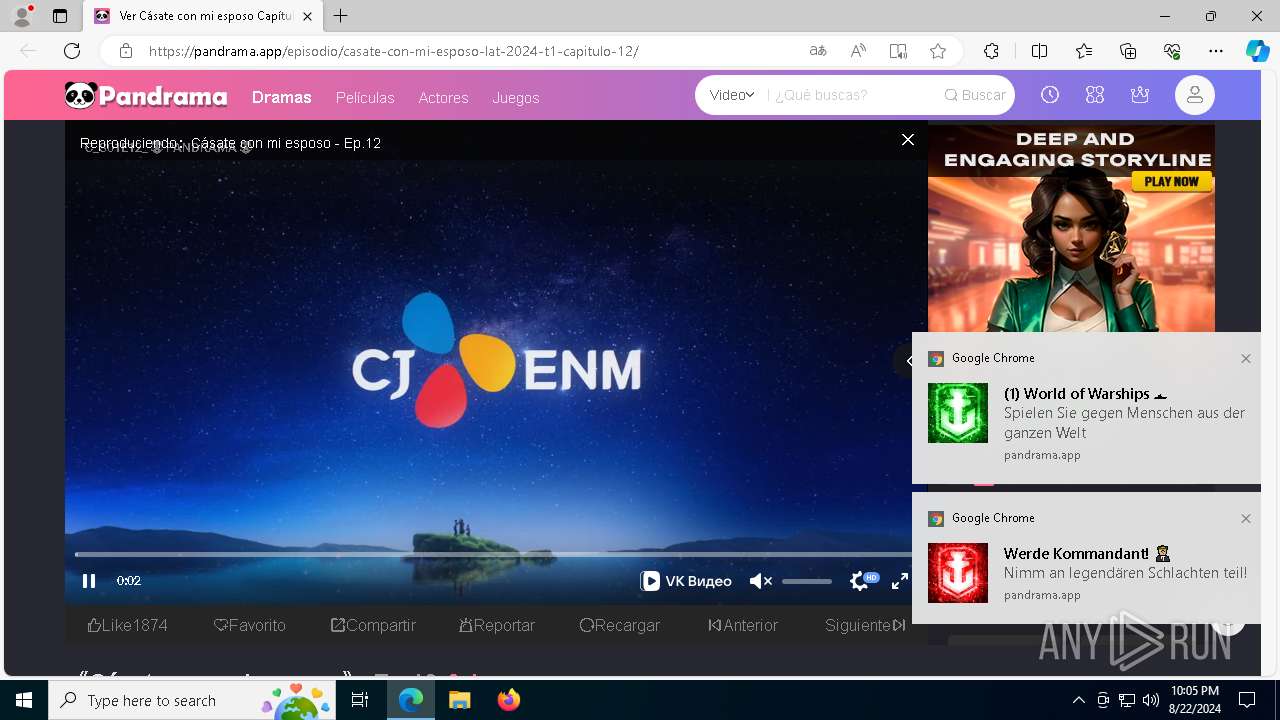Close the Ver Cásate con mi esposo tab
This screenshot has width=1280, height=720.
tap(308, 16)
